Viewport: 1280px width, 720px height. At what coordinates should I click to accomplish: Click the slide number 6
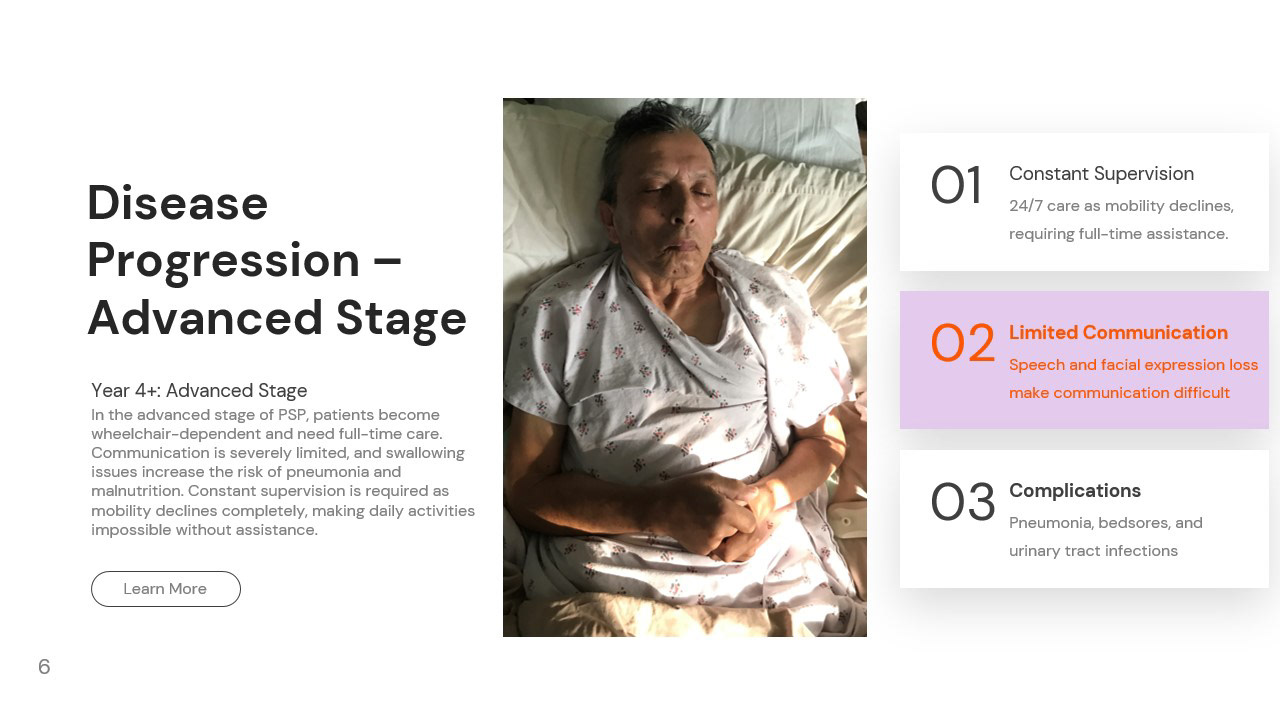(44, 667)
